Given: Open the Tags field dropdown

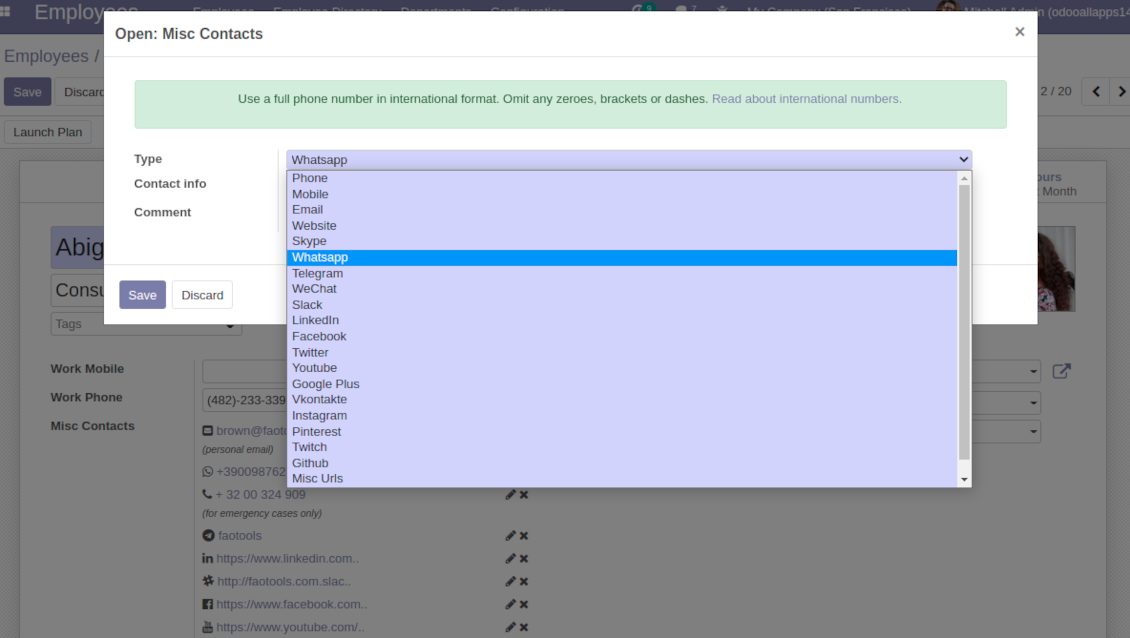Looking at the screenshot, I should coord(230,326).
